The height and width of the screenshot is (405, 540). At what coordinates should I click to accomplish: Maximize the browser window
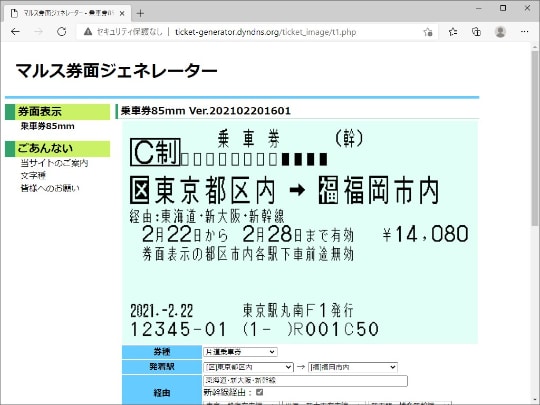click(x=503, y=8)
